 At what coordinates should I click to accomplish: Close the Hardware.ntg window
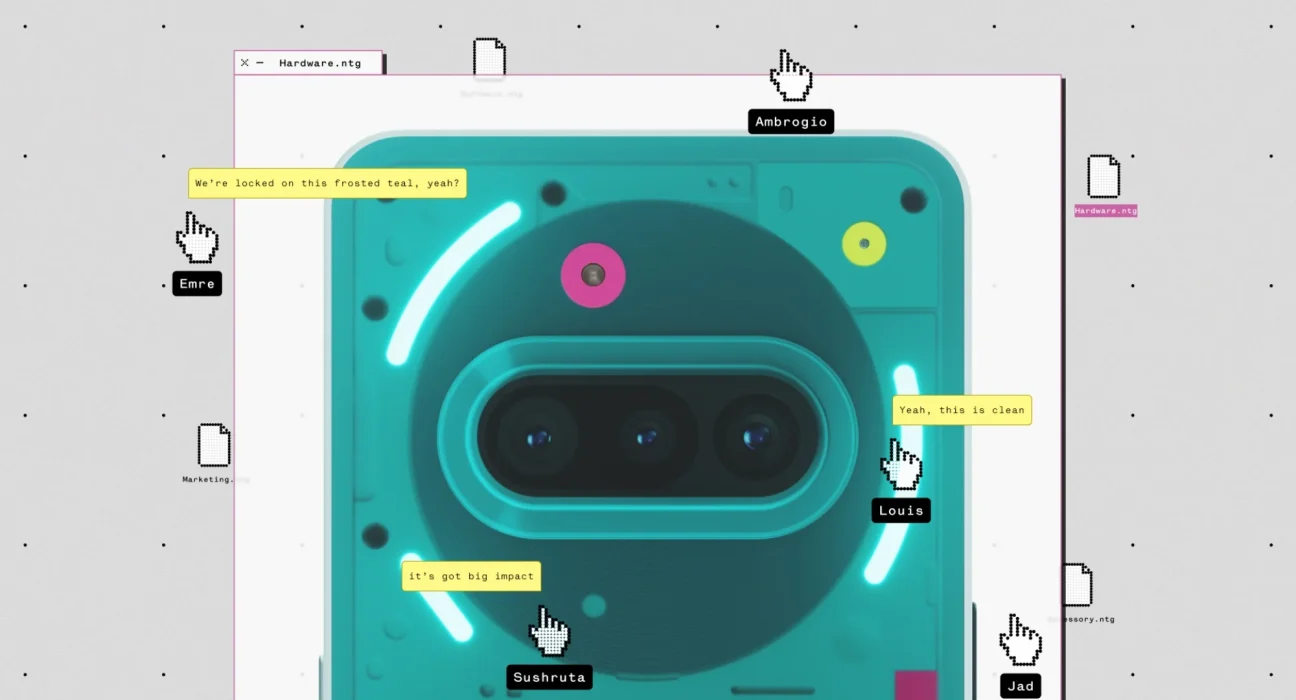click(245, 63)
